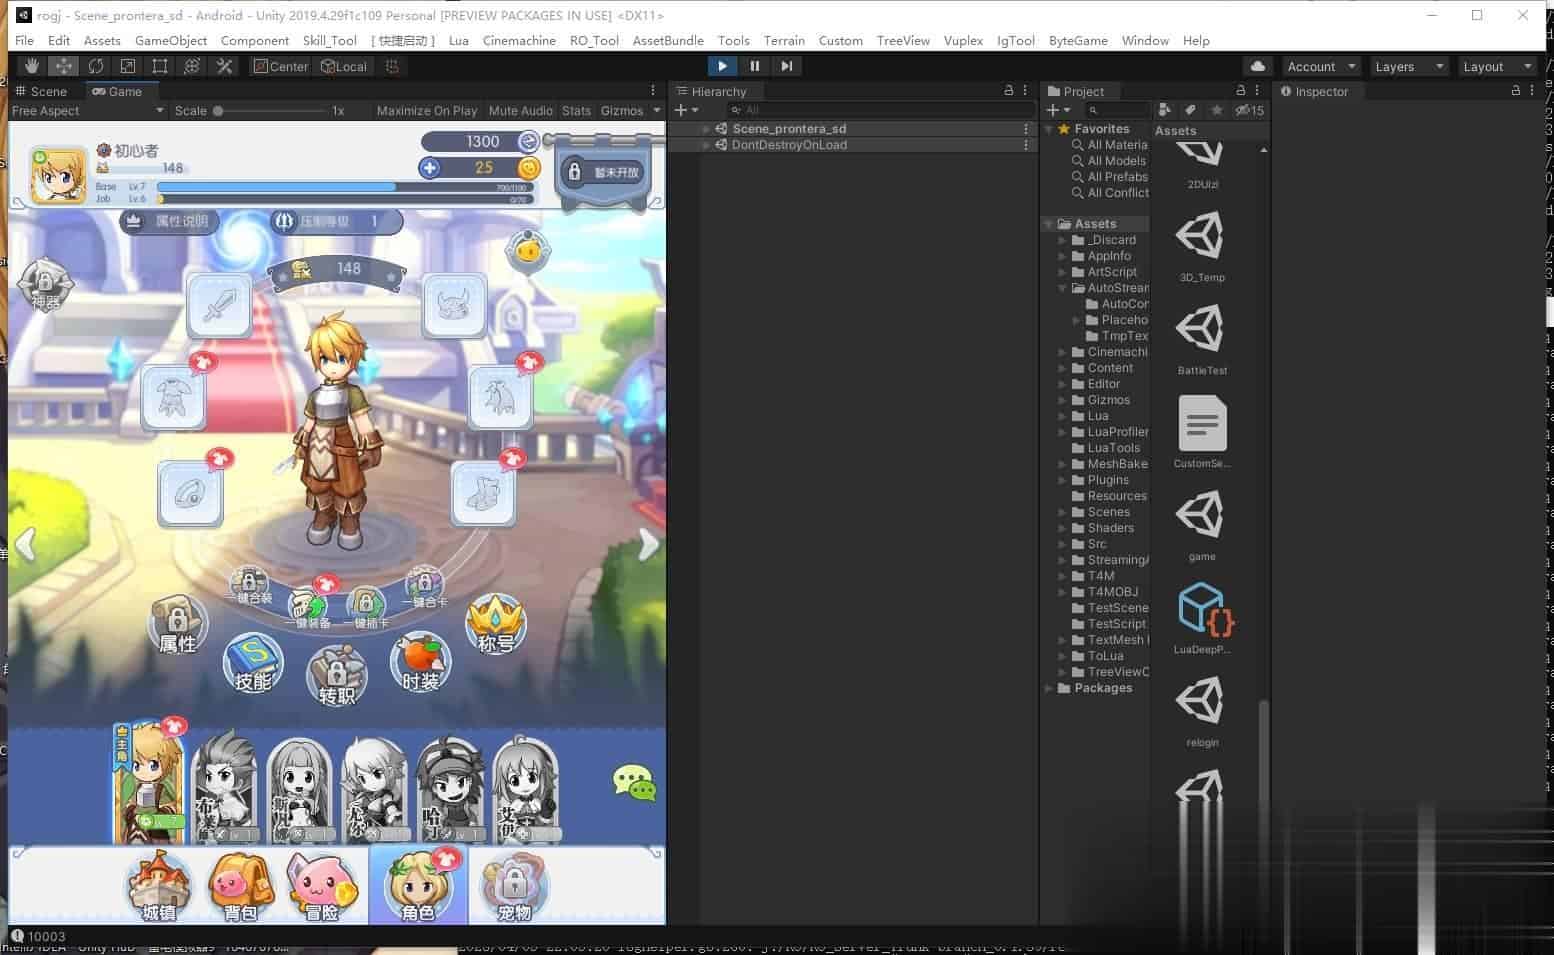
Task: Open the Inspector panel options menu
Action: click(1532, 91)
